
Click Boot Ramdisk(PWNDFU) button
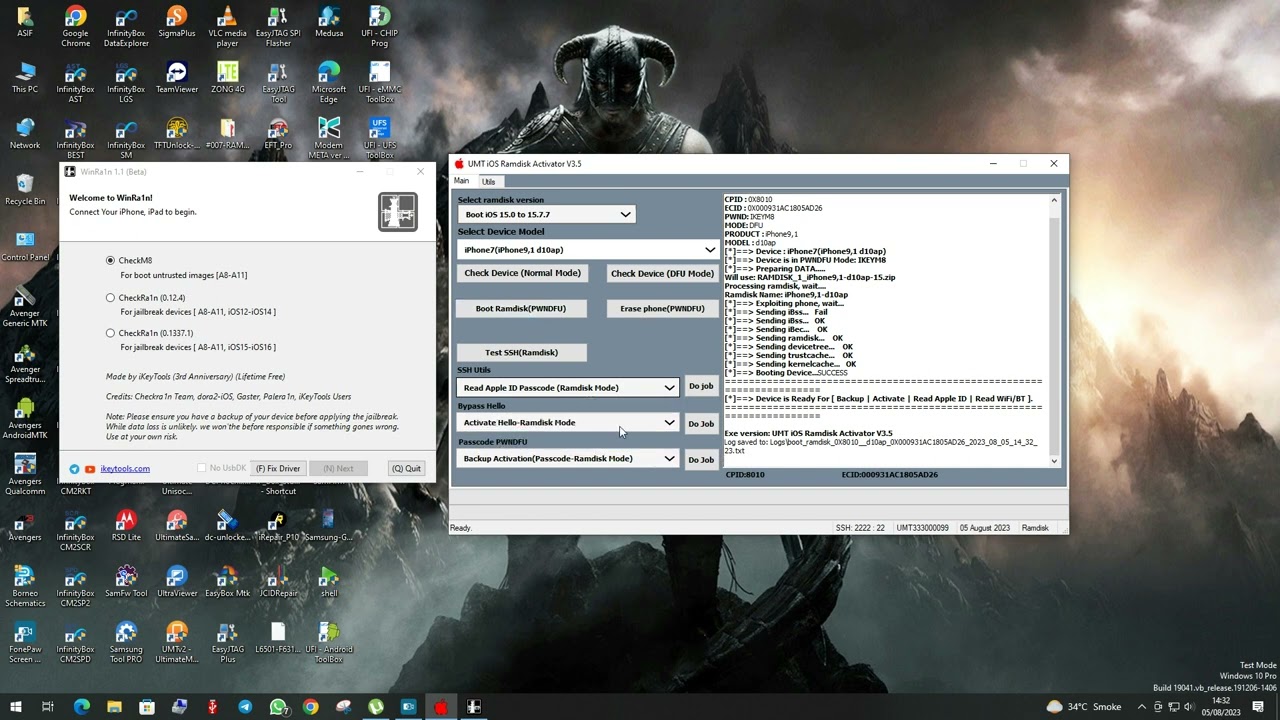tap(520, 308)
